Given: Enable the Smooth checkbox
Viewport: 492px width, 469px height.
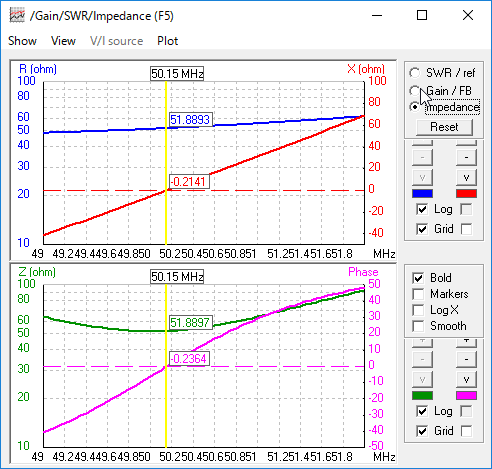Looking at the screenshot, I should pyautogui.click(x=418, y=326).
